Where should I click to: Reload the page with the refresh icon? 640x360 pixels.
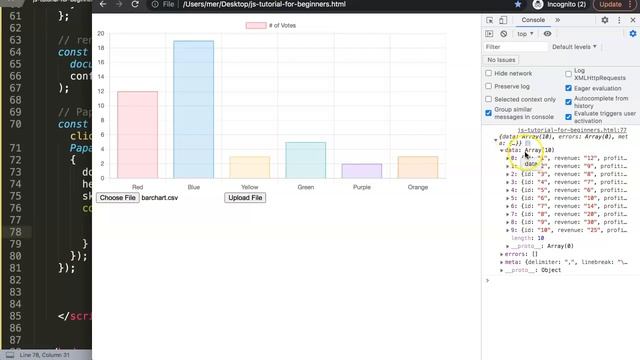pyautogui.click(x=135, y=4)
